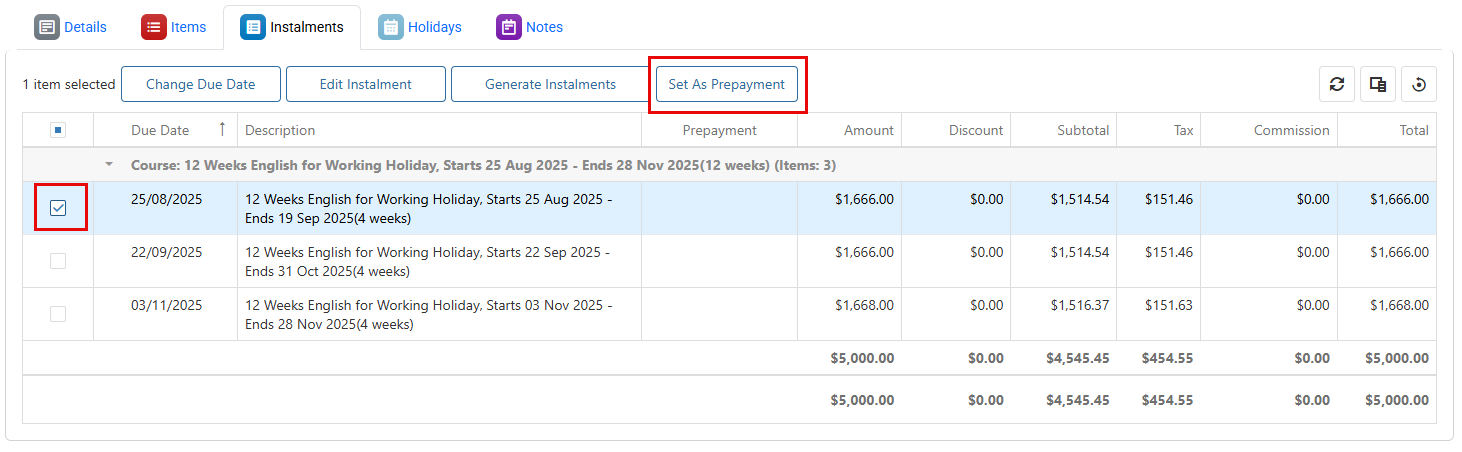This screenshot has height=452, width=1462.
Task: Click the Commission column header
Action: pos(1291,130)
